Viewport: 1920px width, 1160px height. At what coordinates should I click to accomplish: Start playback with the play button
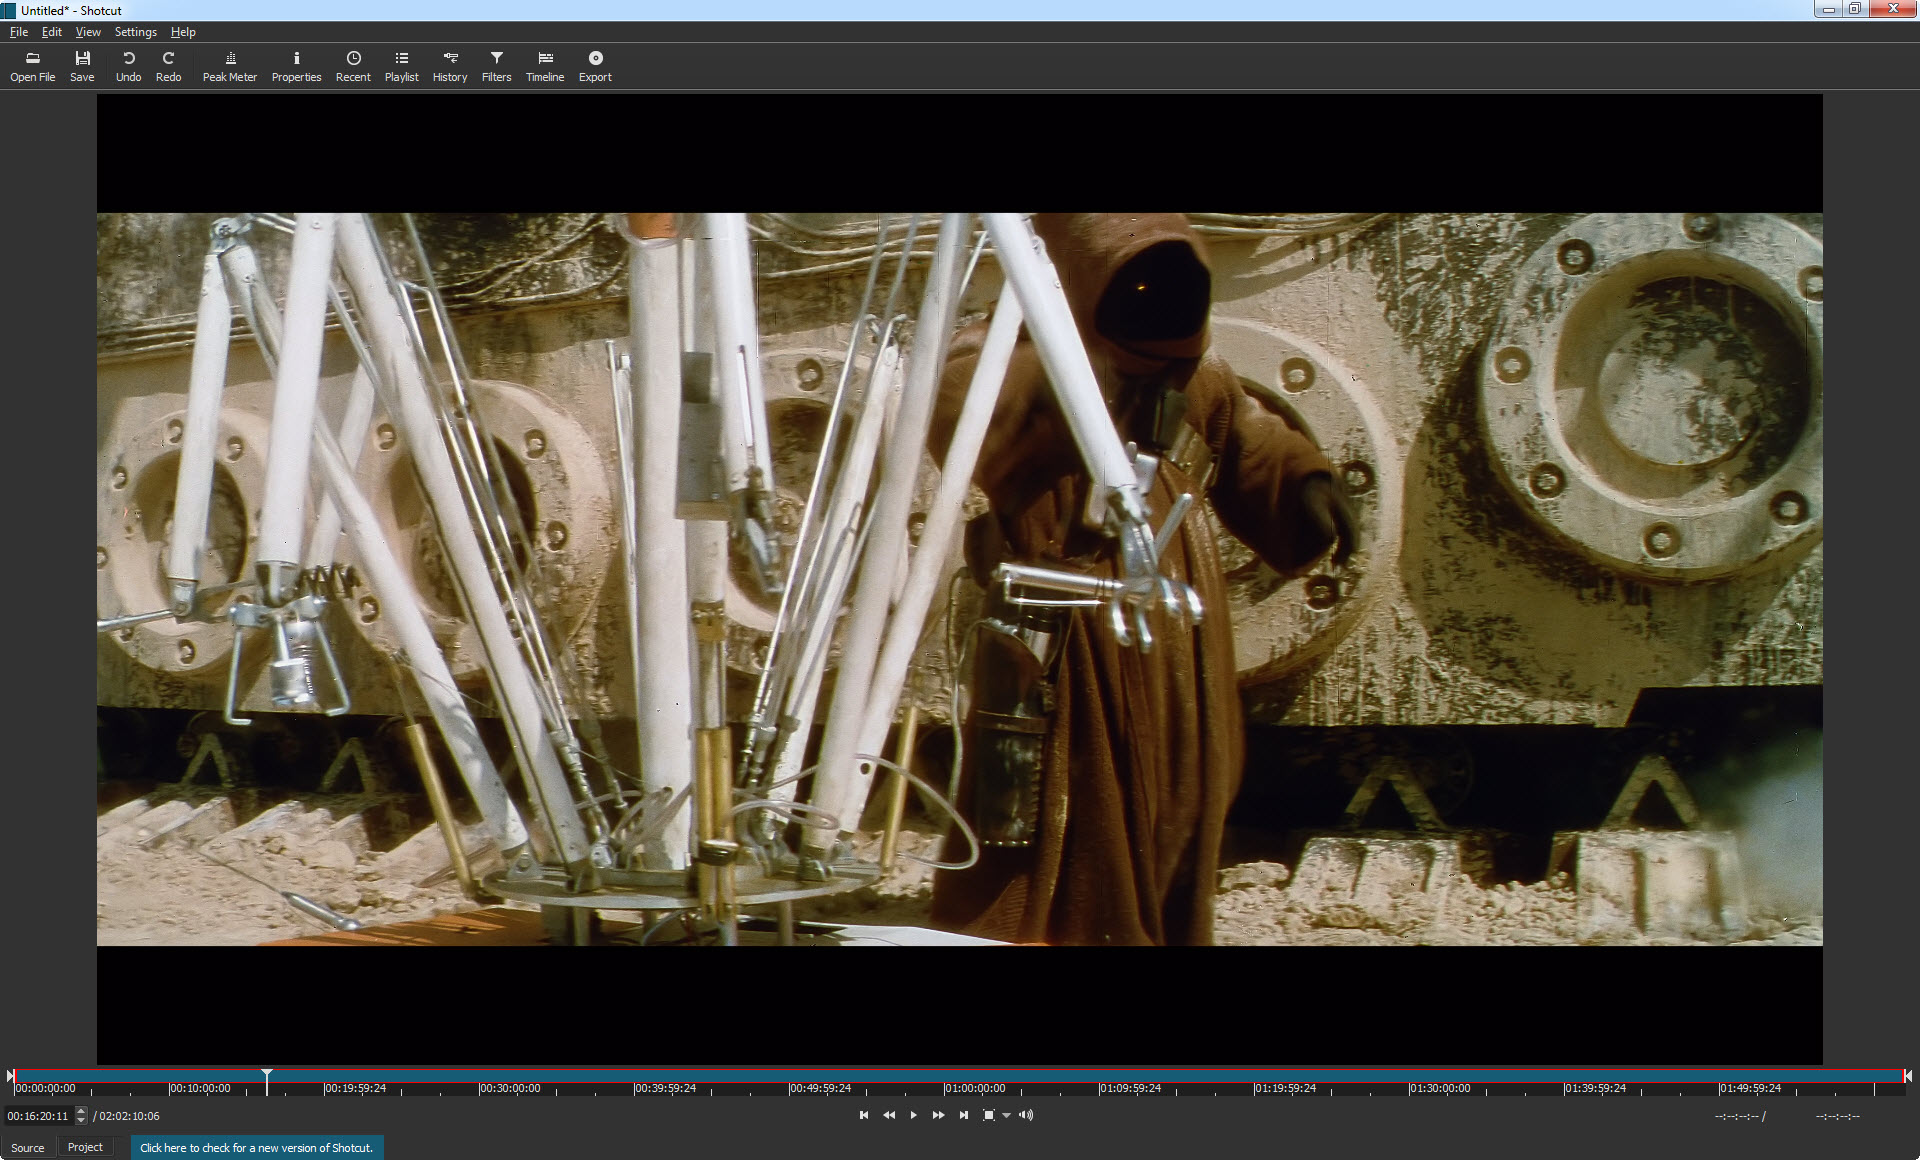click(x=913, y=1115)
